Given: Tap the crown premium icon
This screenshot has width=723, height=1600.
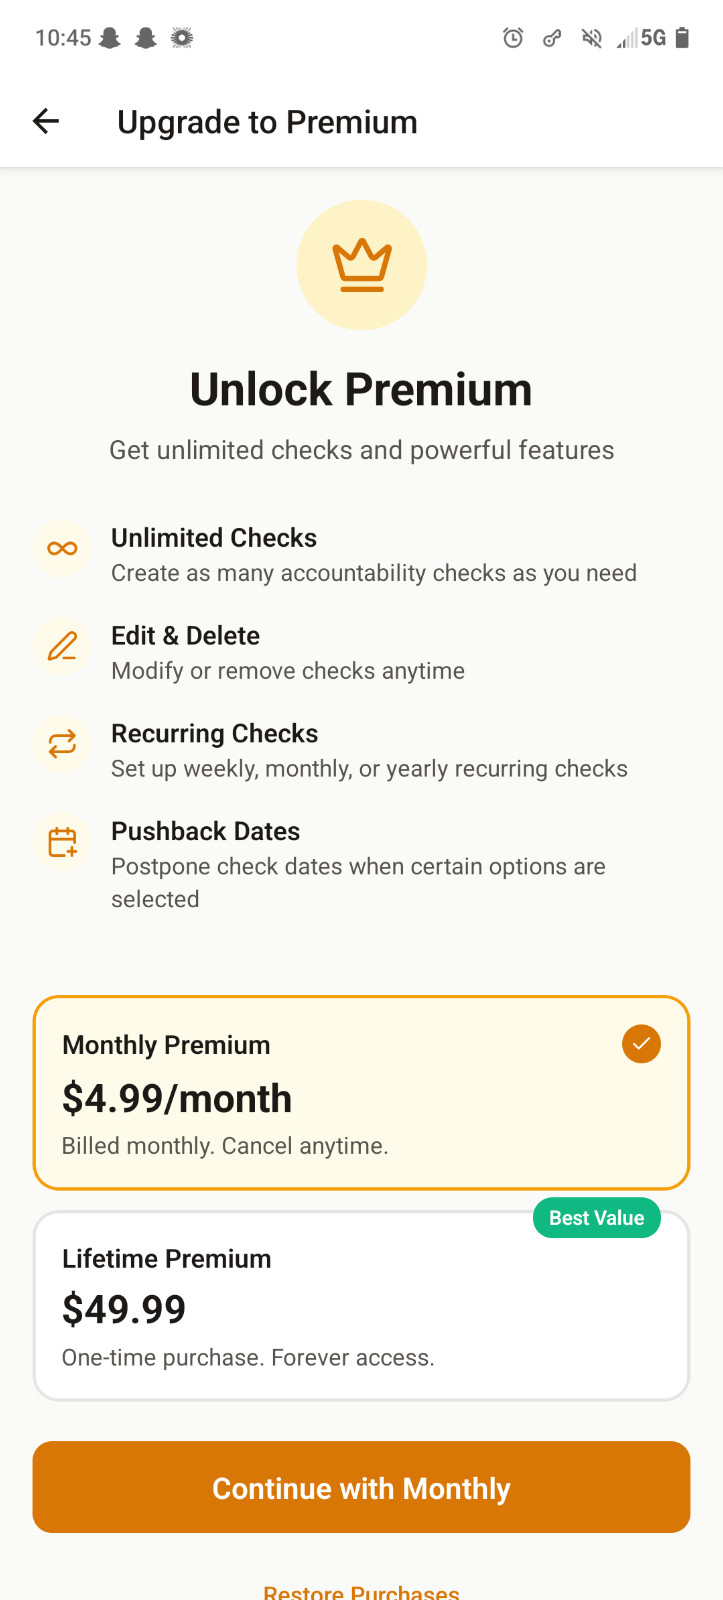Looking at the screenshot, I should [x=362, y=265].
